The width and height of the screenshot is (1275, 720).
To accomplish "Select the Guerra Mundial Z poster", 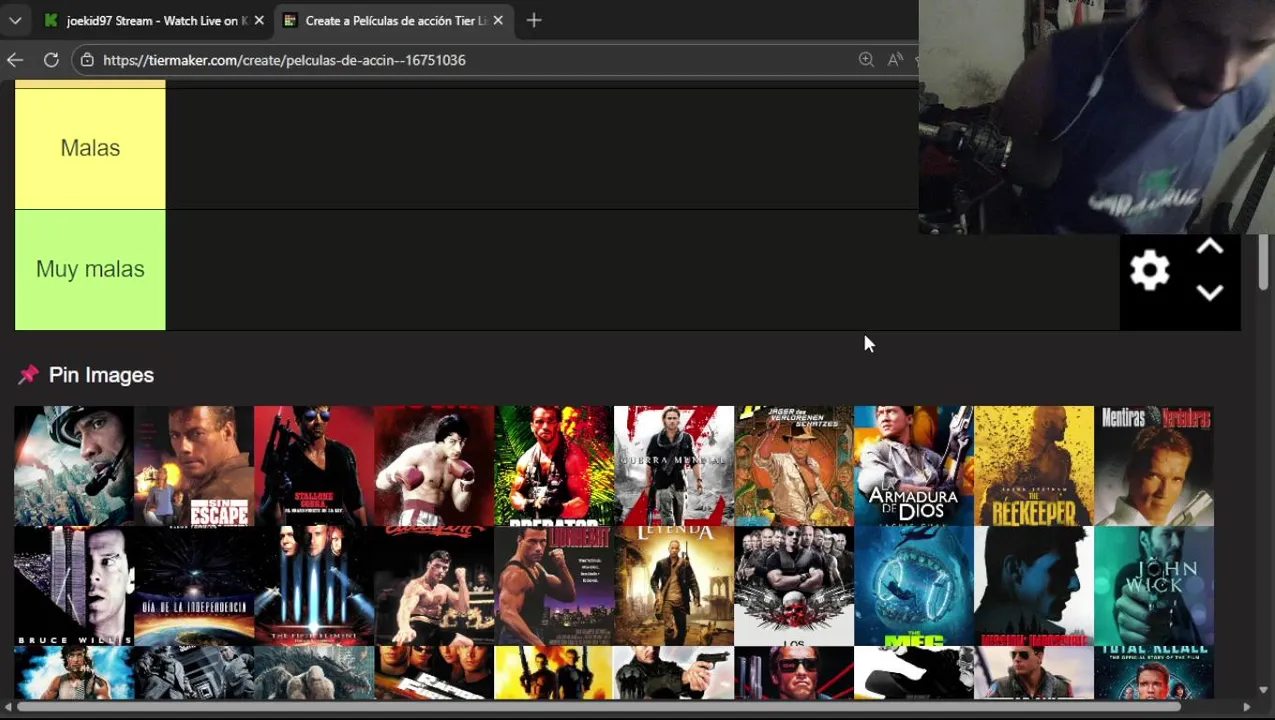I will coord(674,466).
